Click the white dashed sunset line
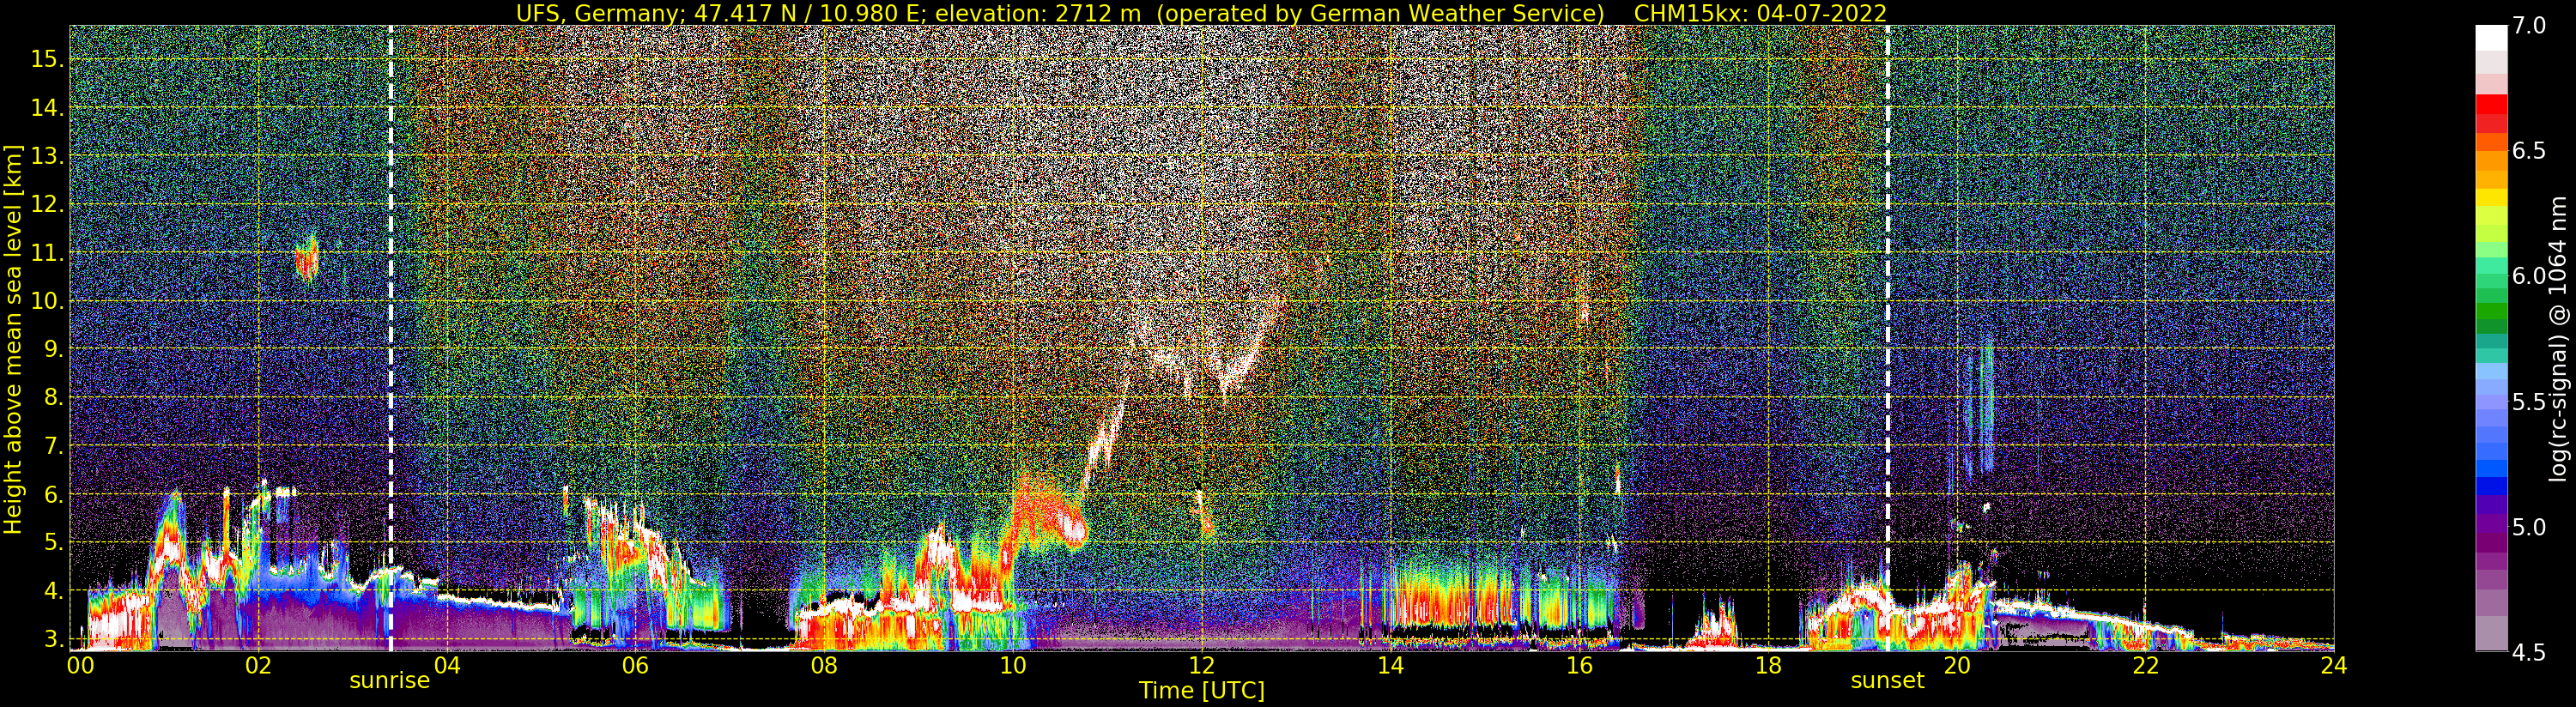2576x707 pixels. click(x=1887, y=338)
